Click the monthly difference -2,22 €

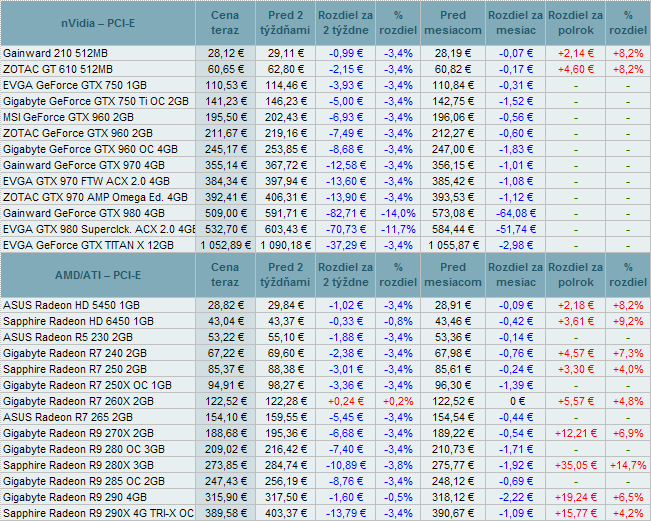(x=516, y=497)
